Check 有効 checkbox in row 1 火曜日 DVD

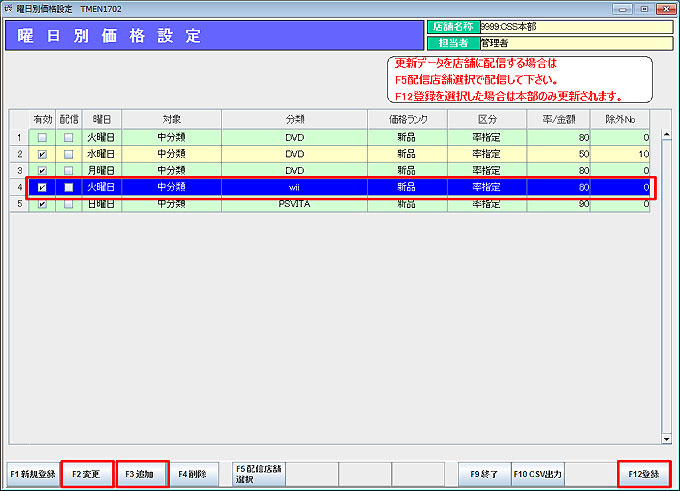[x=42, y=138]
